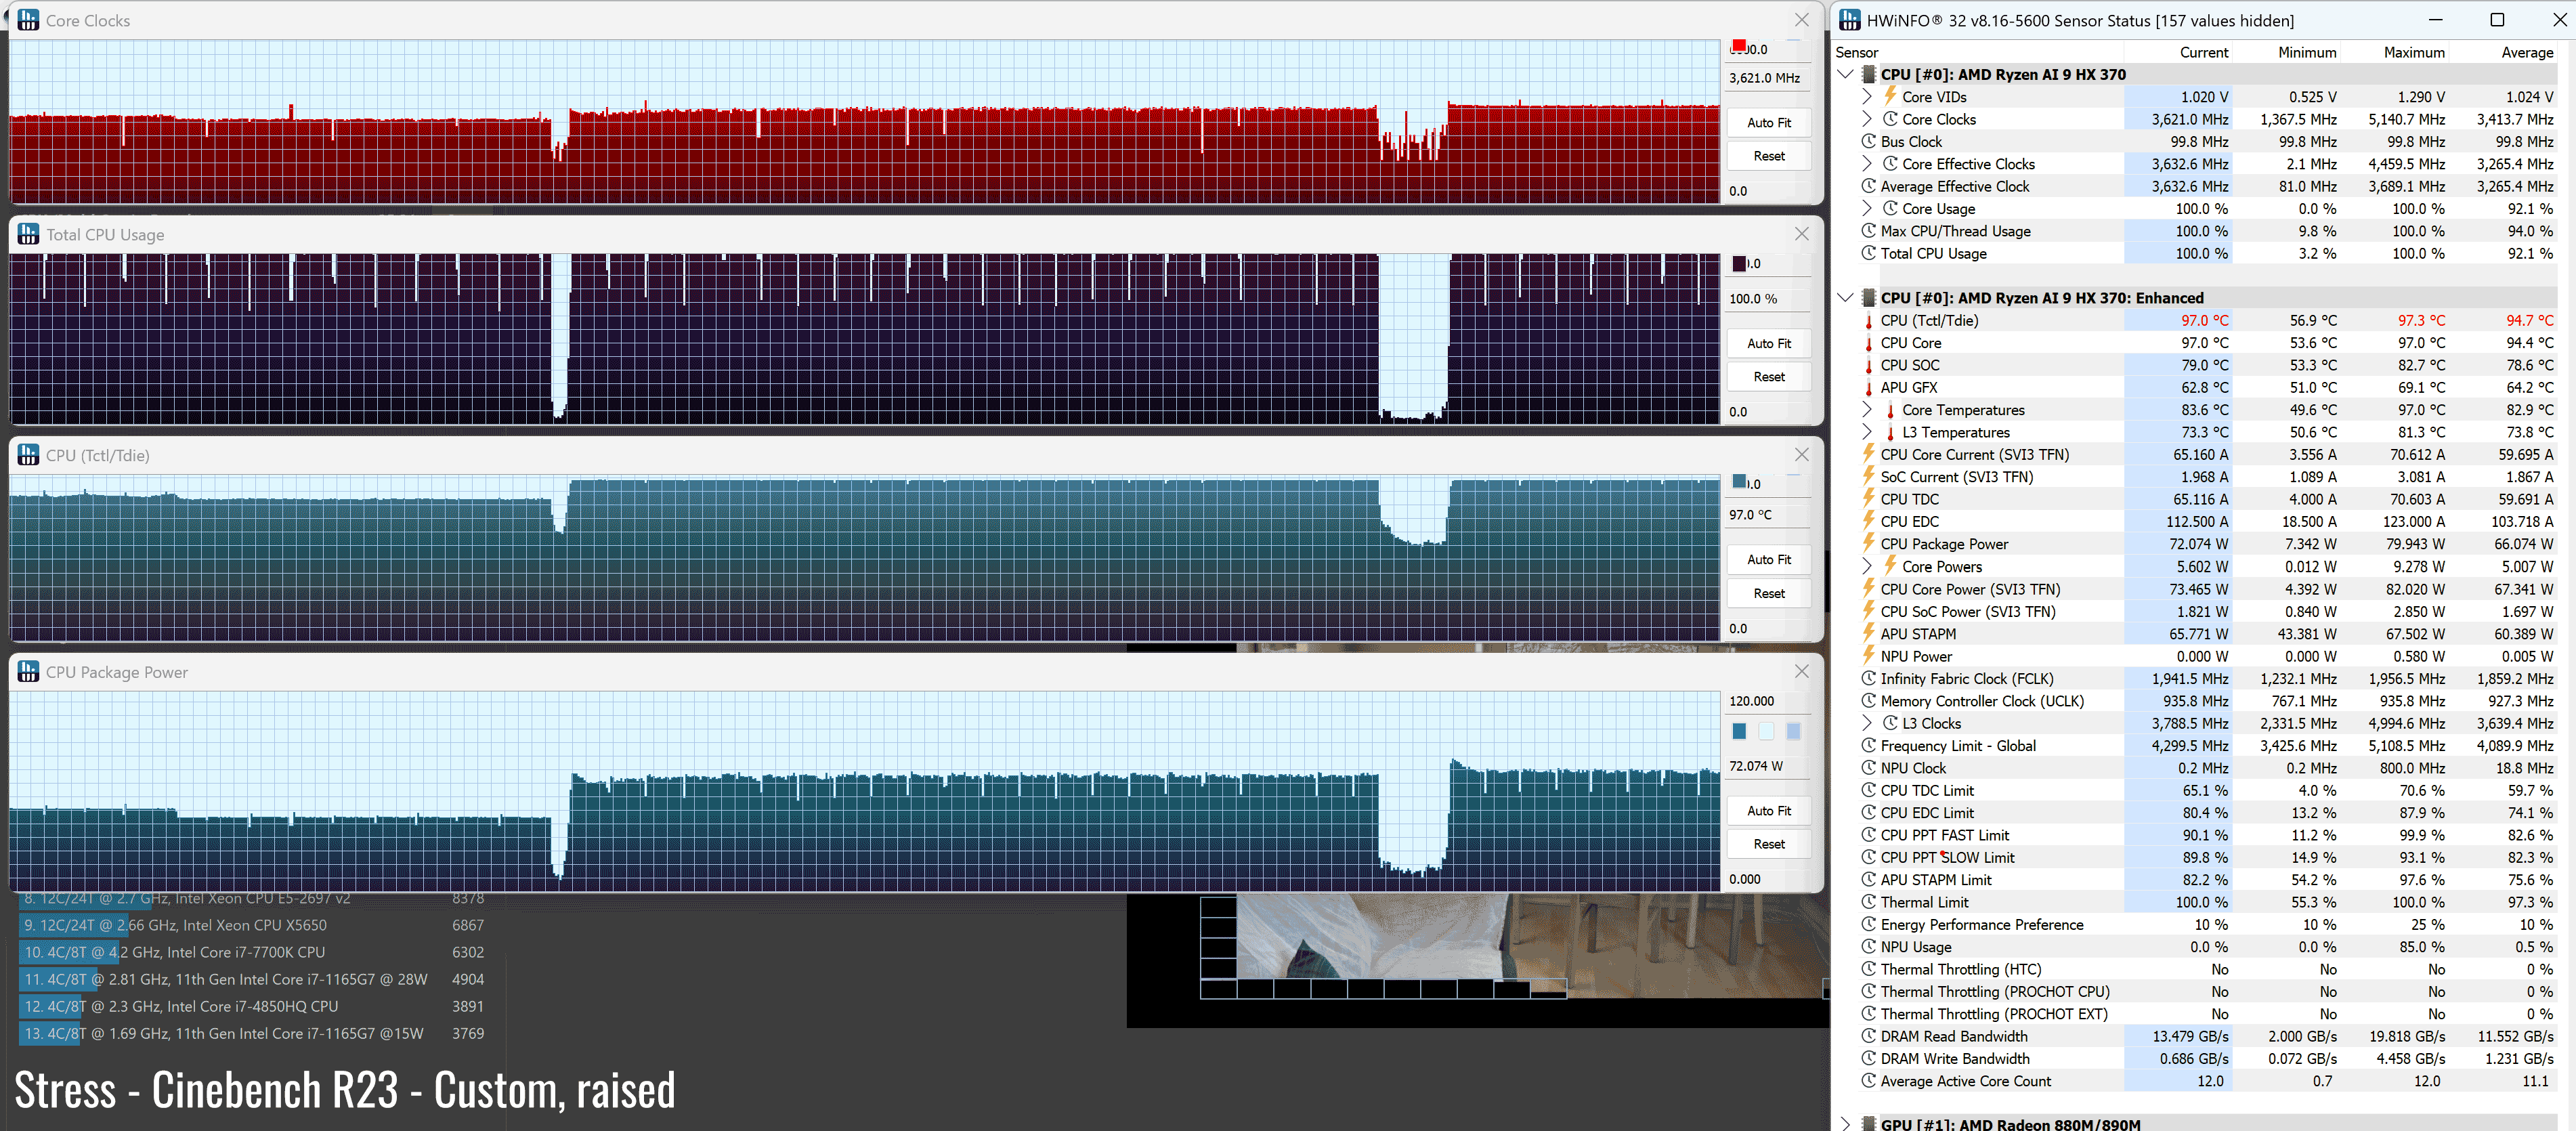Click lightning icon beside CPU Package Power
The height and width of the screenshot is (1131, 2576).
(1868, 544)
